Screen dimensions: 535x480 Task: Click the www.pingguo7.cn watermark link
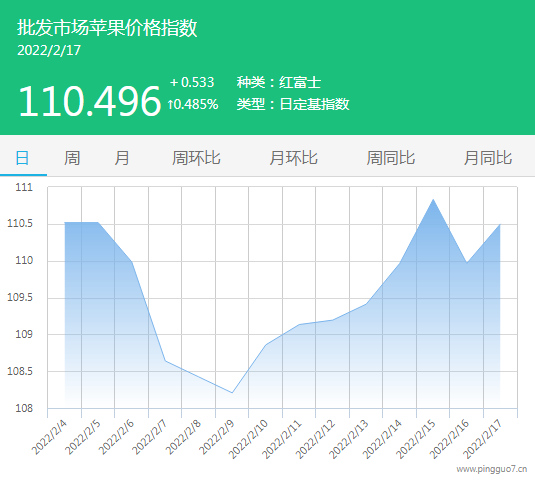(492, 469)
